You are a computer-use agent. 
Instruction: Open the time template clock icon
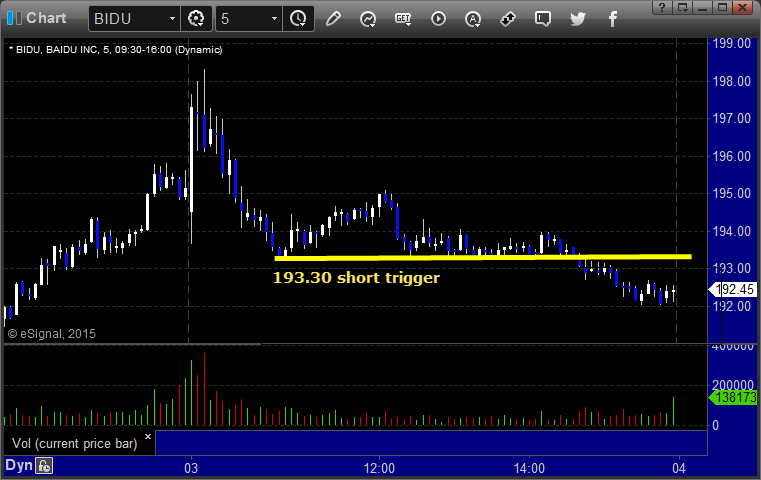[x=298, y=19]
